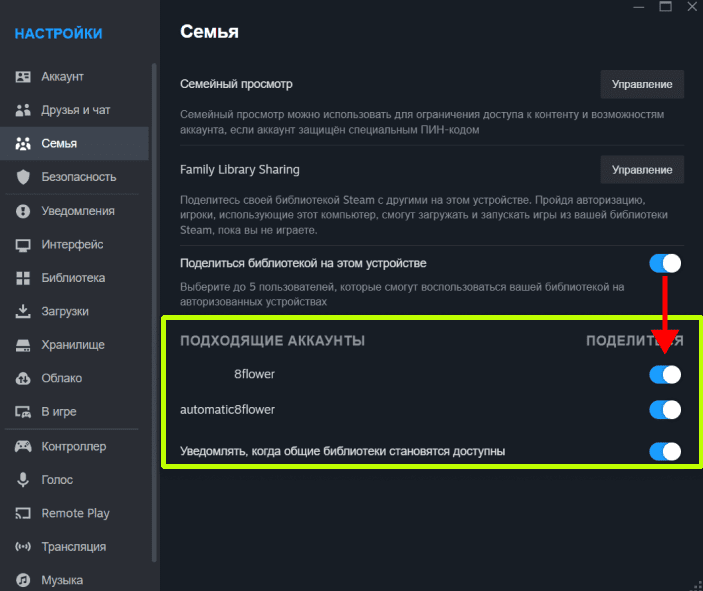Click the В игре overlay icon
The height and width of the screenshot is (591, 703).
23,412
